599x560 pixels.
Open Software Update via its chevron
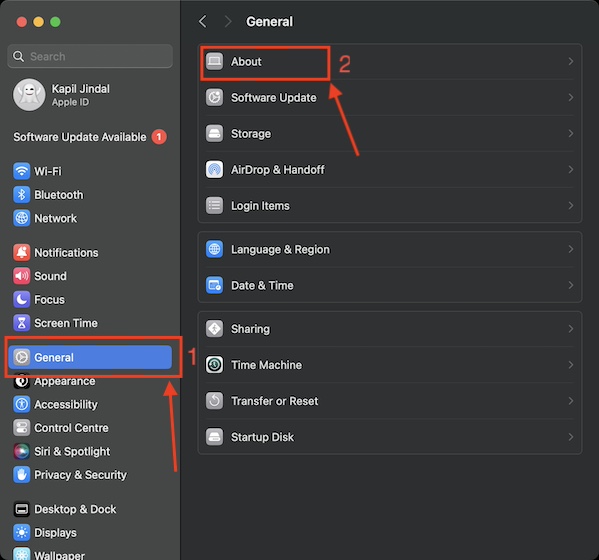(x=570, y=97)
